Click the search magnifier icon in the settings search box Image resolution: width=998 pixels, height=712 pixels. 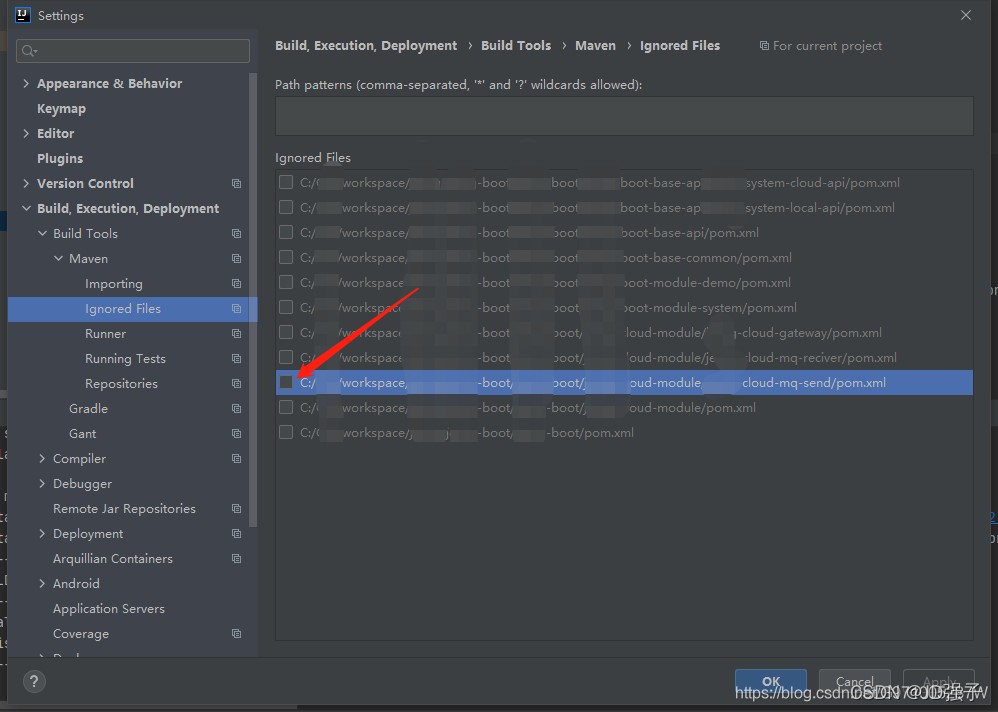(29, 51)
